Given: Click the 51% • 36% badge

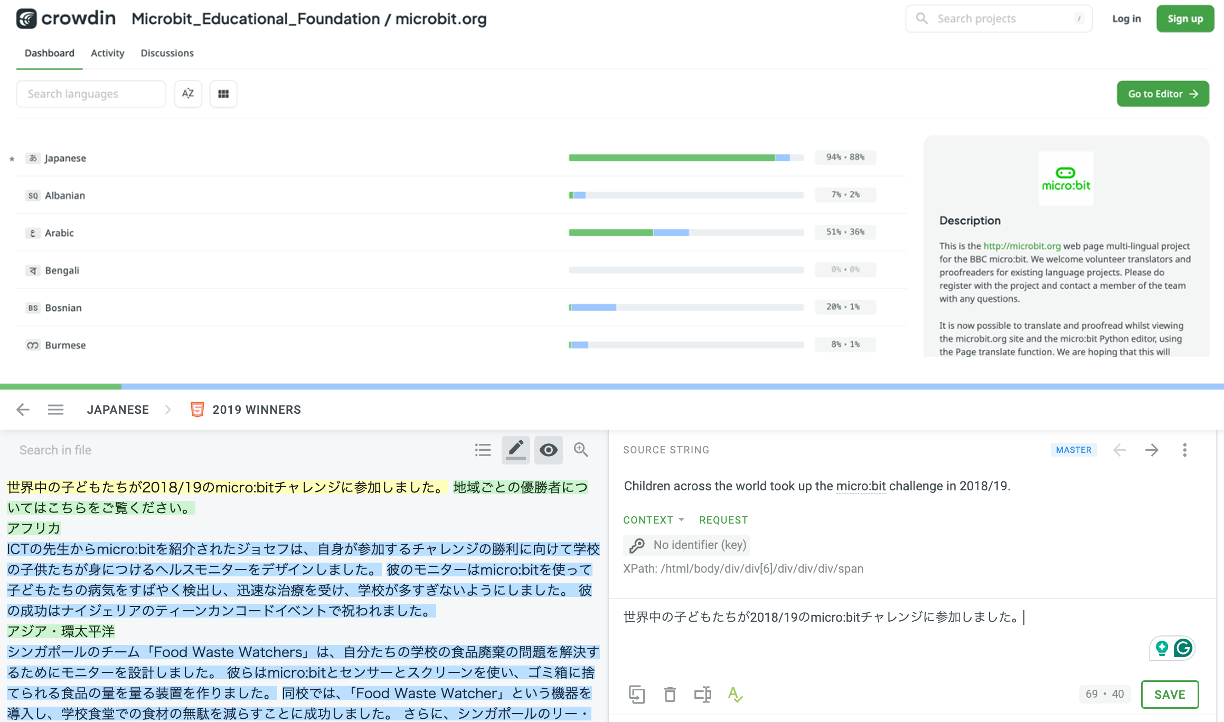Looking at the screenshot, I should tap(845, 233).
